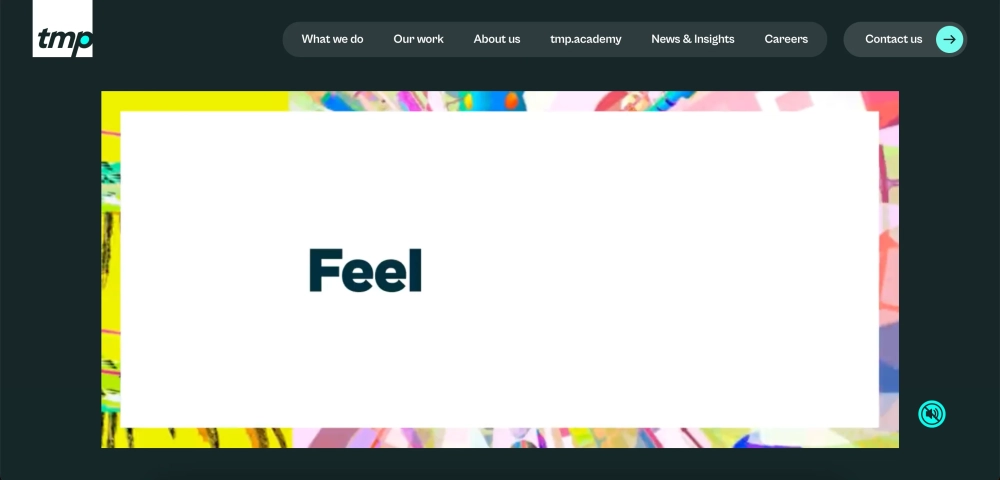1000x480 pixels.
Task: Click the Feel headline in the video
Action: 365,270
